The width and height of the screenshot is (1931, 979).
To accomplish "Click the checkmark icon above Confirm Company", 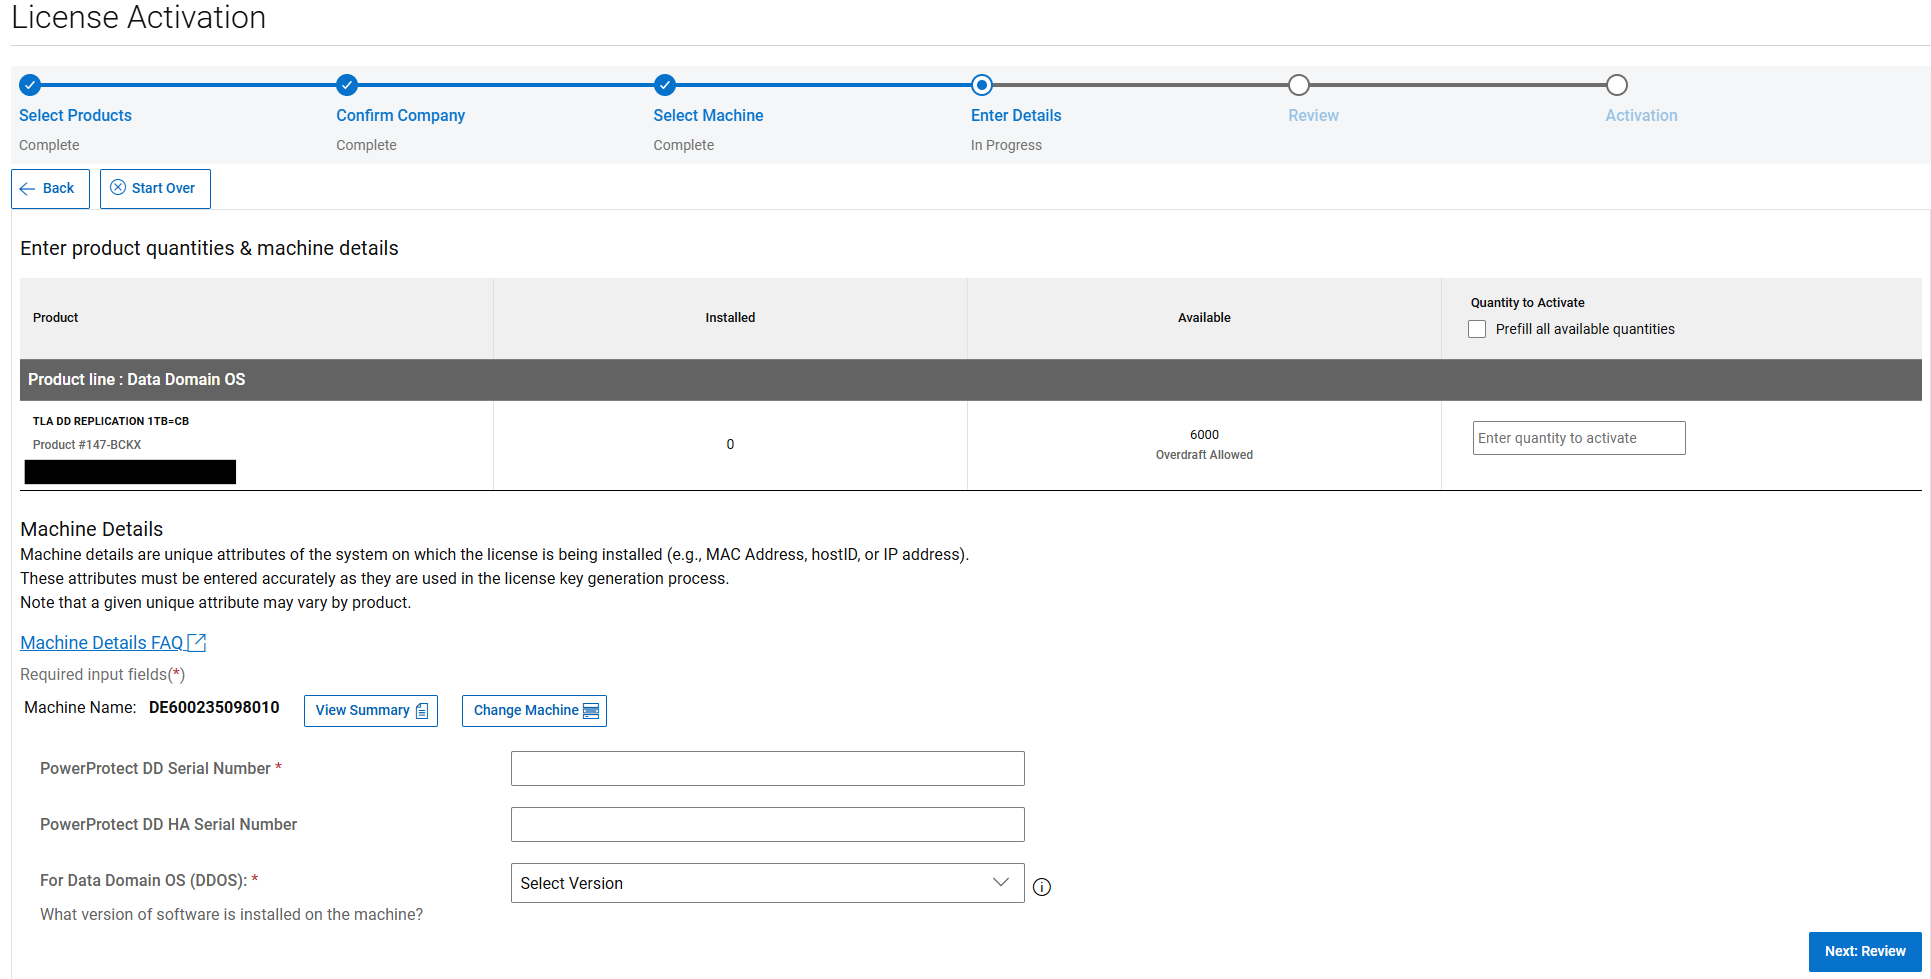I will click(347, 85).
